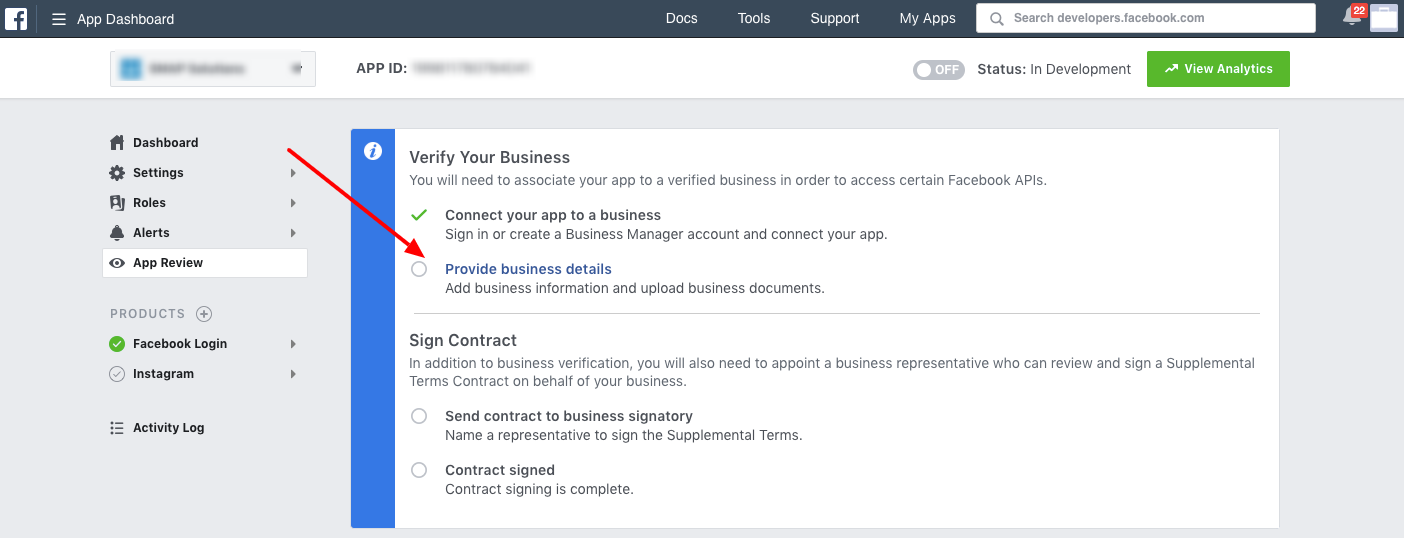Open Activity Log in the sidebar
This screenshot has width=1404, height=538.
coord(169,428)
